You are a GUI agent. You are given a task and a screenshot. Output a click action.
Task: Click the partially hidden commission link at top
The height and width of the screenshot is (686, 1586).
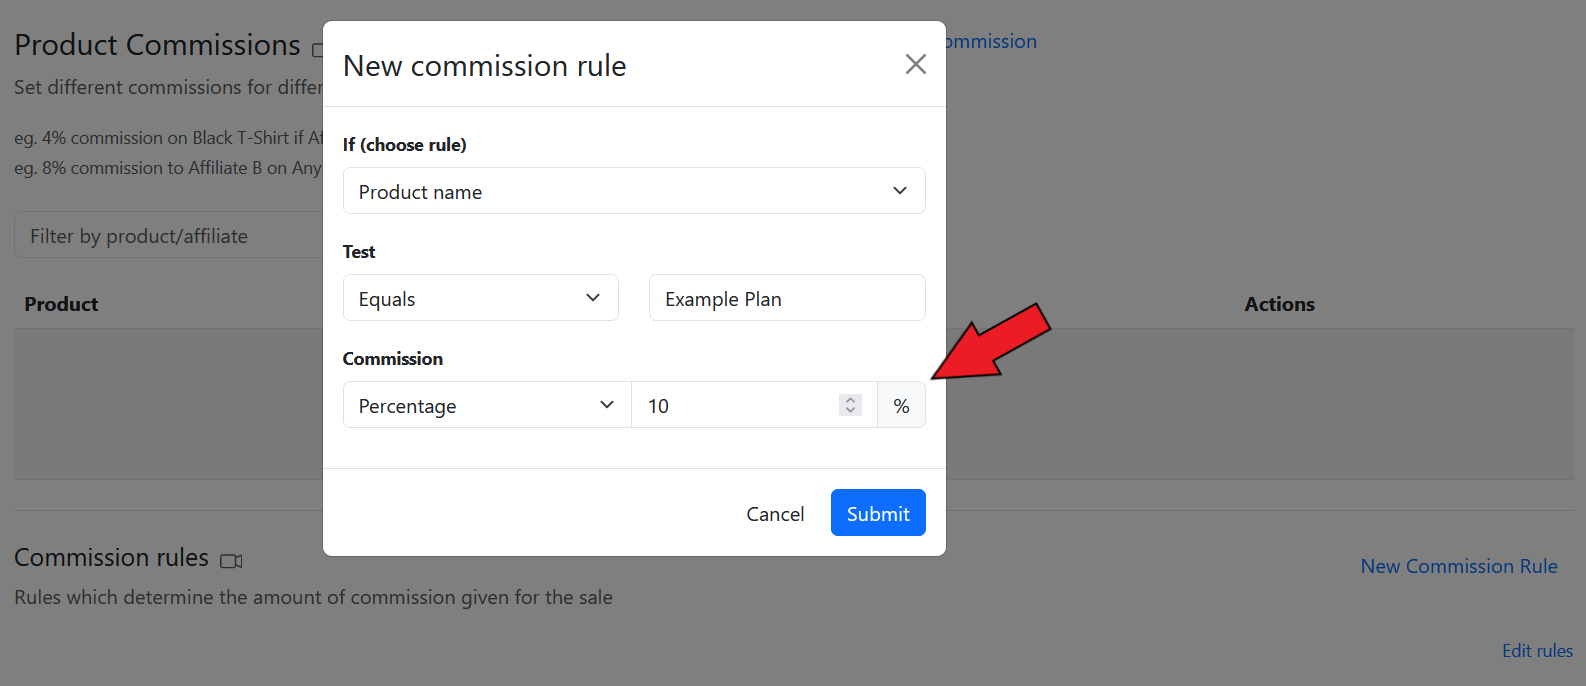tap(990, 41)
